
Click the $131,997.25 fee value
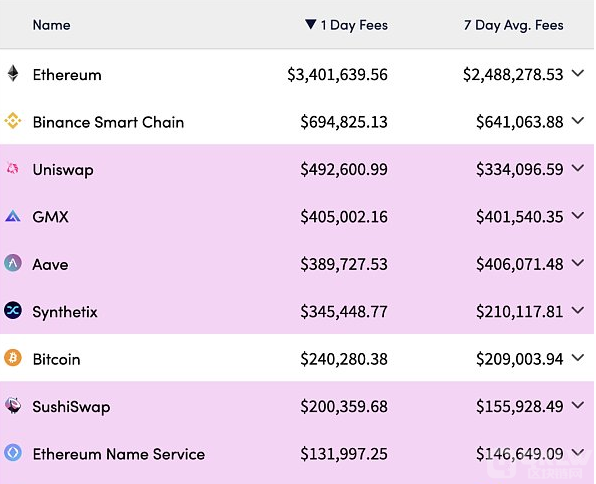344,454
